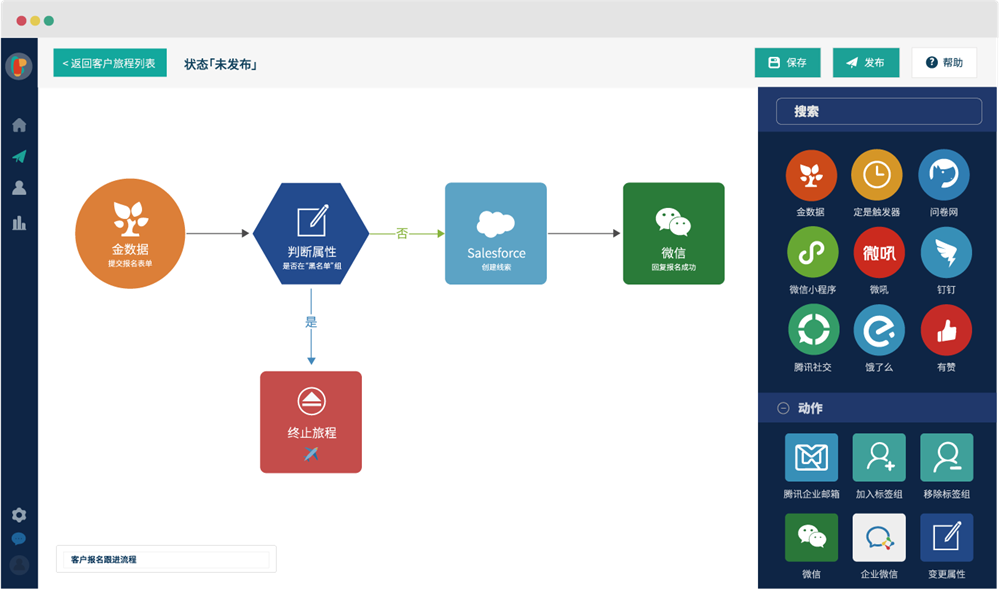Select the 金数据 trigger icon in the panel

click(810, 175)
